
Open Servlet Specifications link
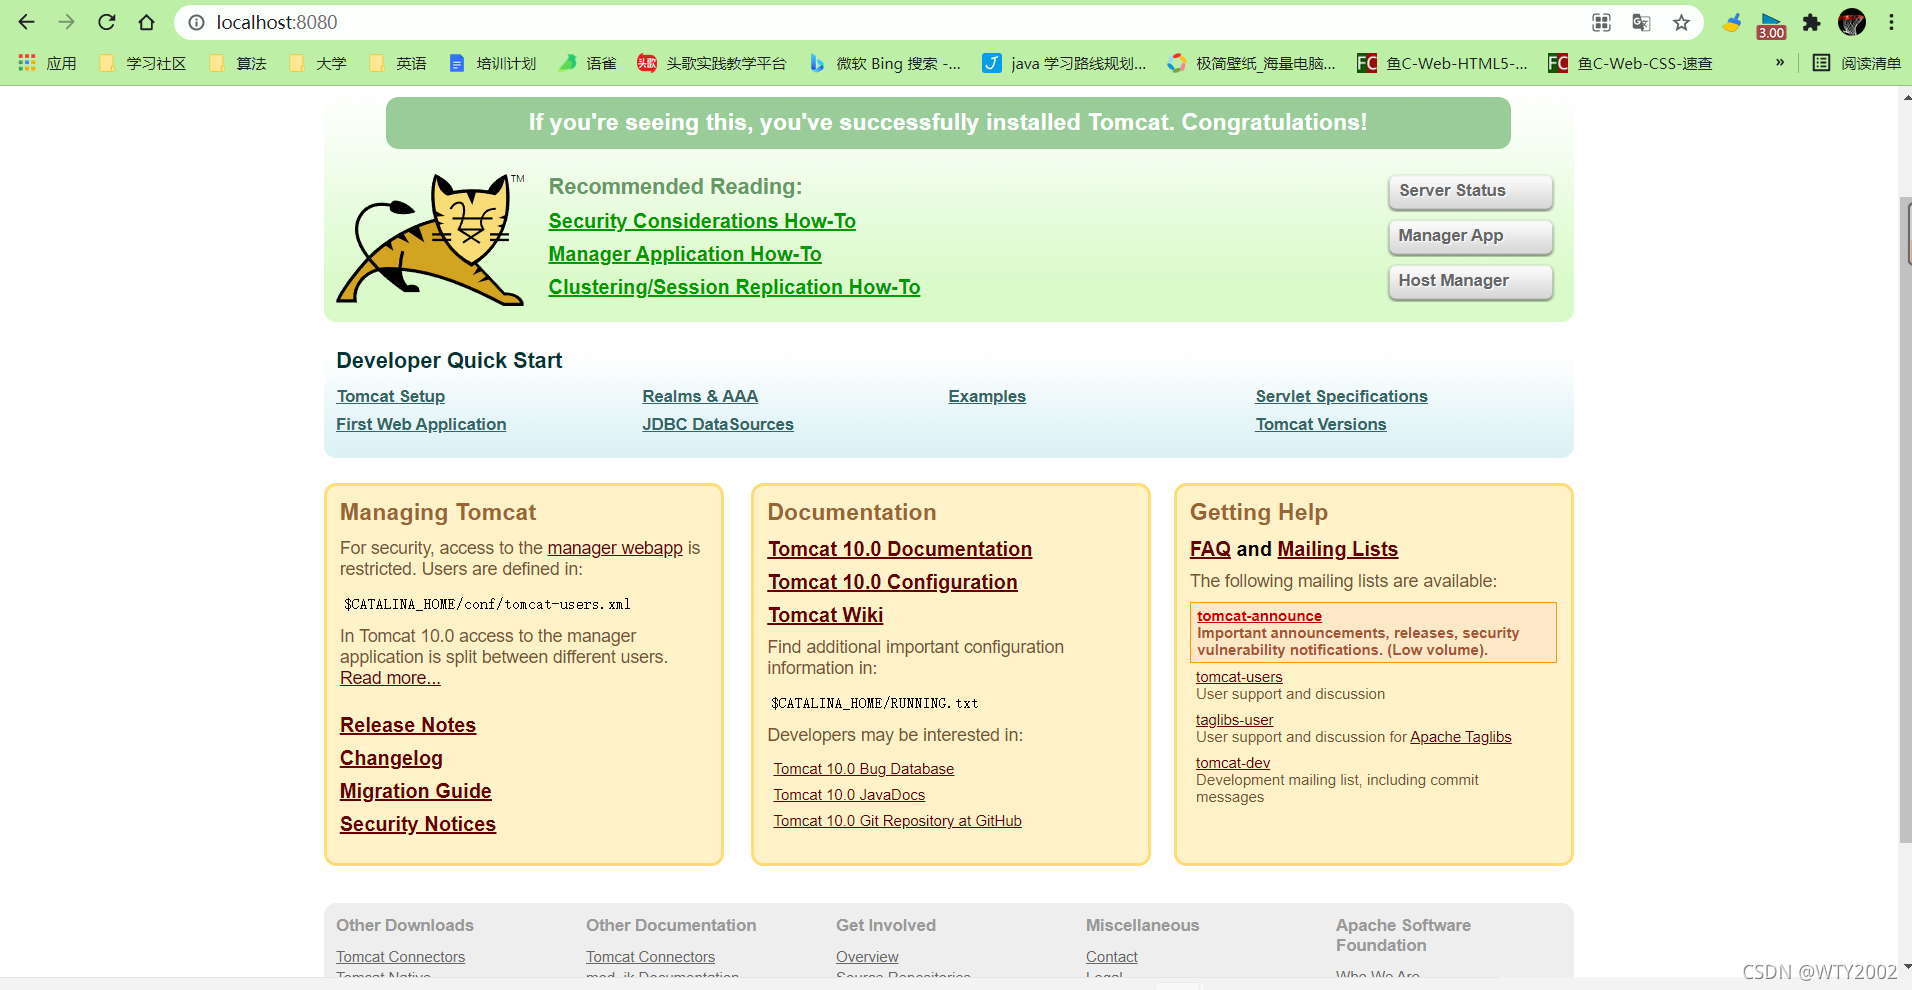[x=1342, y=396]
